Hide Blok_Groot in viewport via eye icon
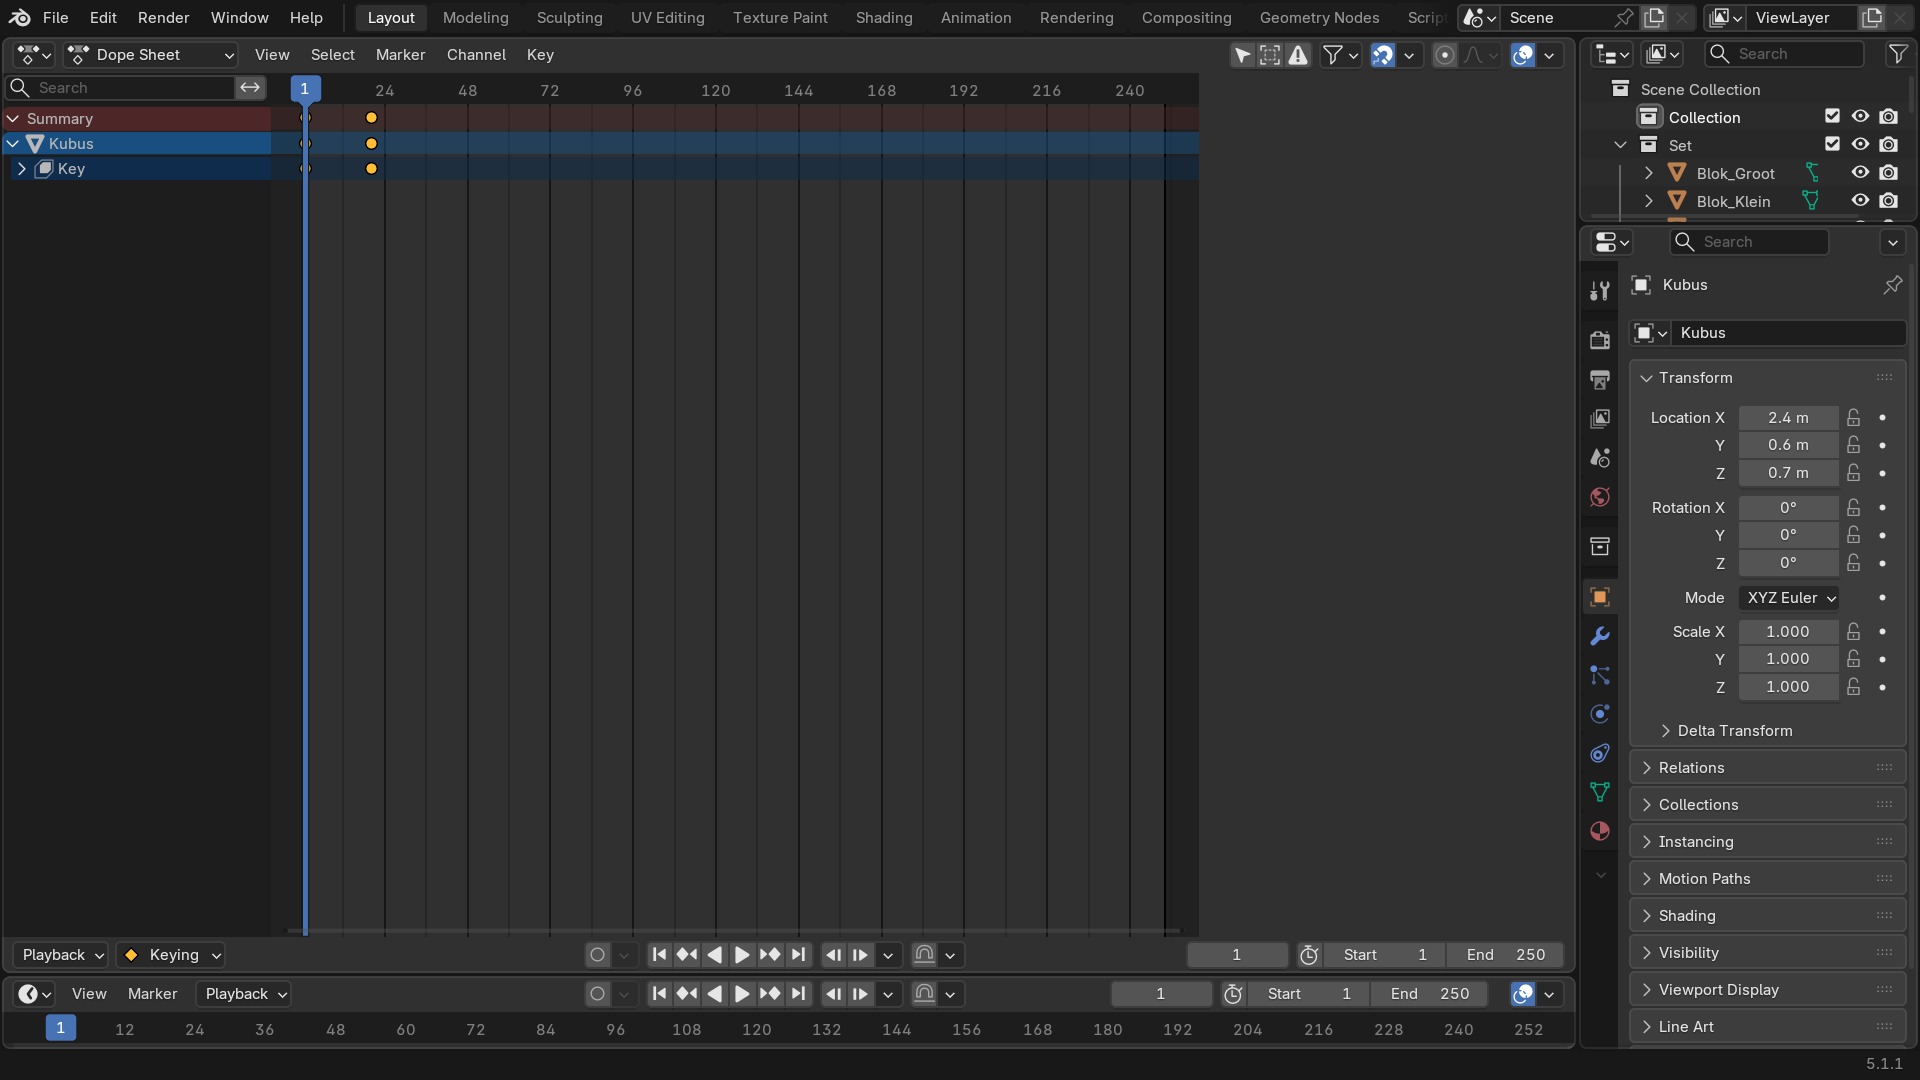The image size is (1920, 1080). click(x=1860, y=173)
